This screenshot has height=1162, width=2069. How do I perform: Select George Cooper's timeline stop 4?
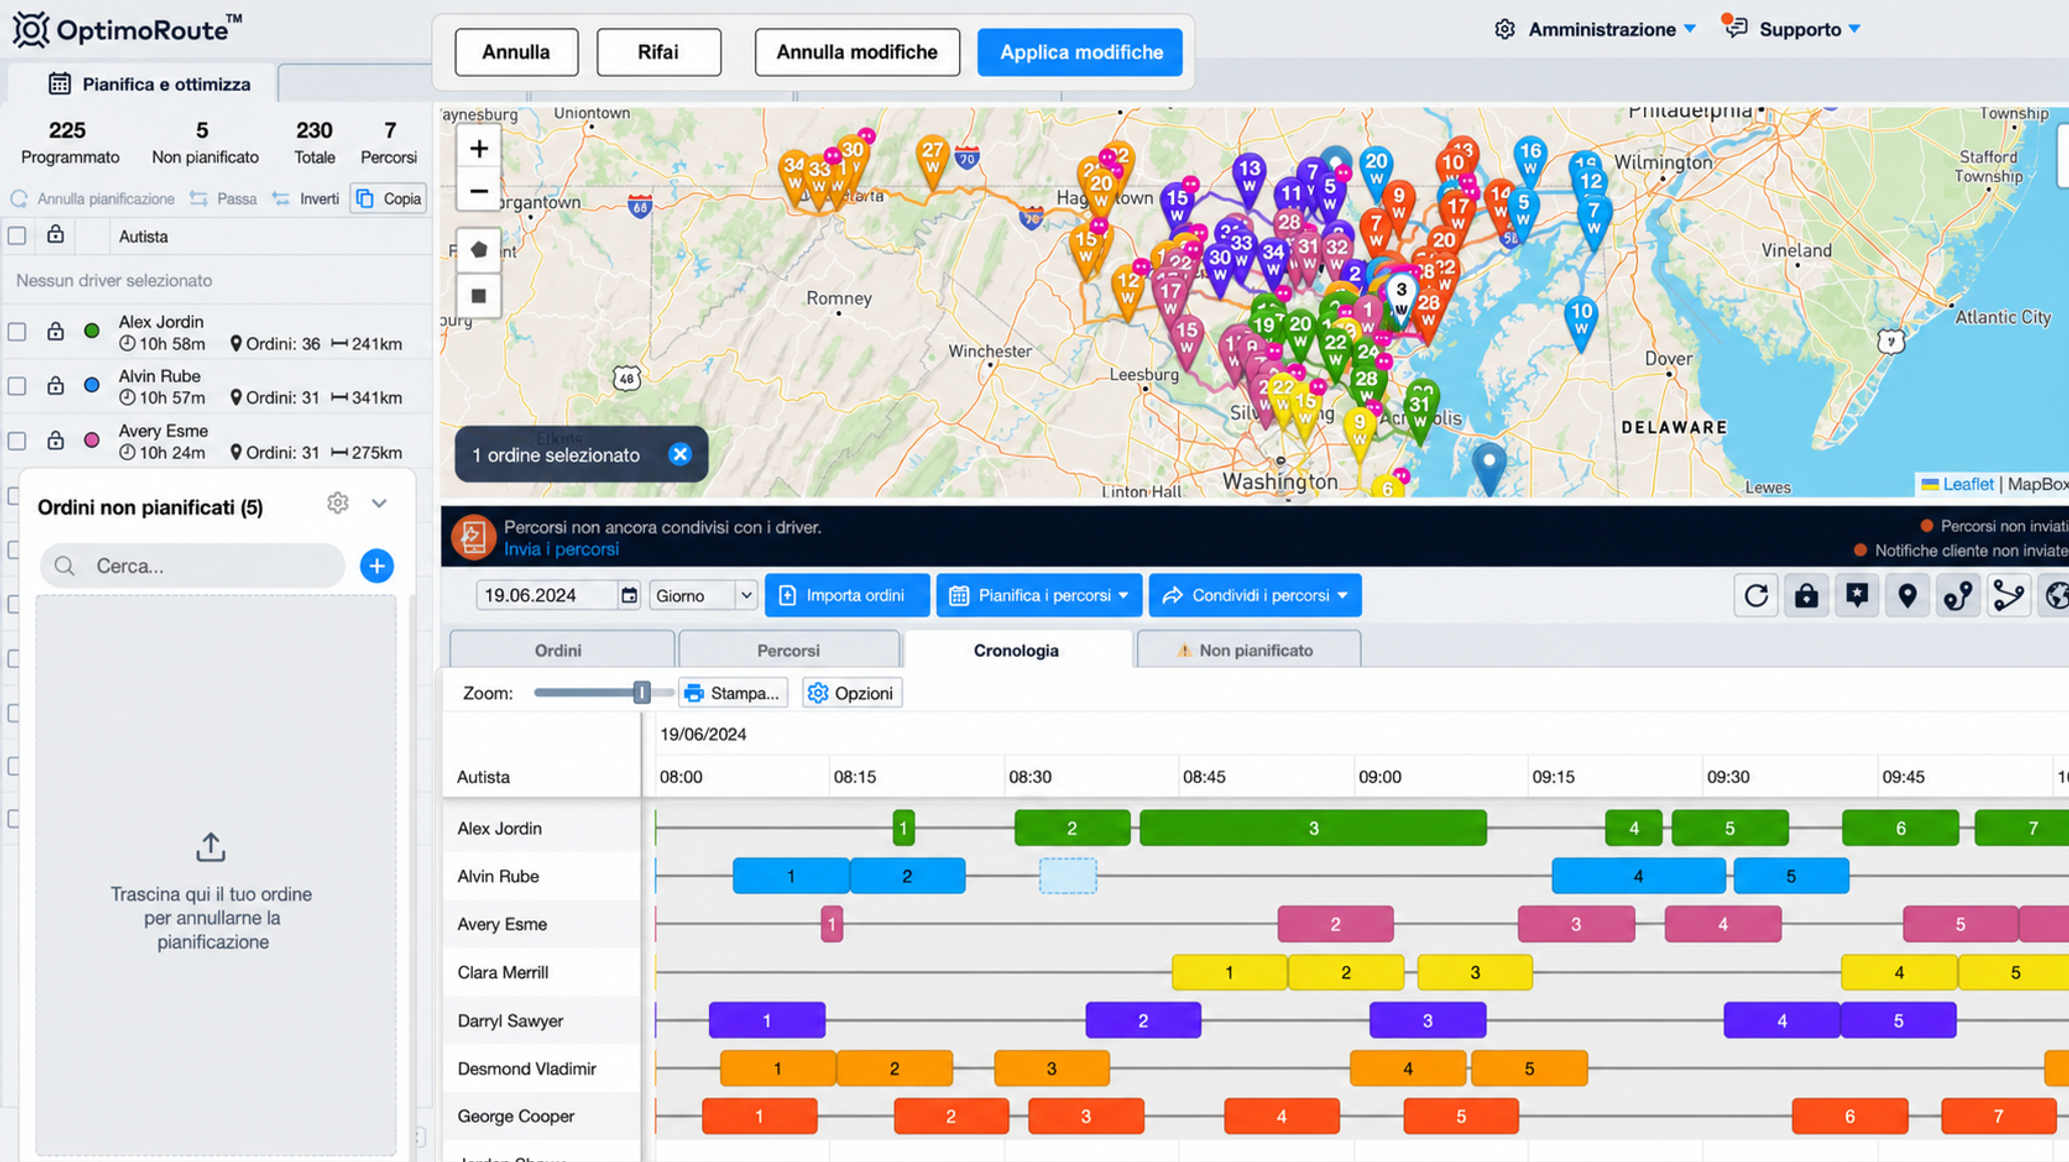(x=1281, y=1116)
